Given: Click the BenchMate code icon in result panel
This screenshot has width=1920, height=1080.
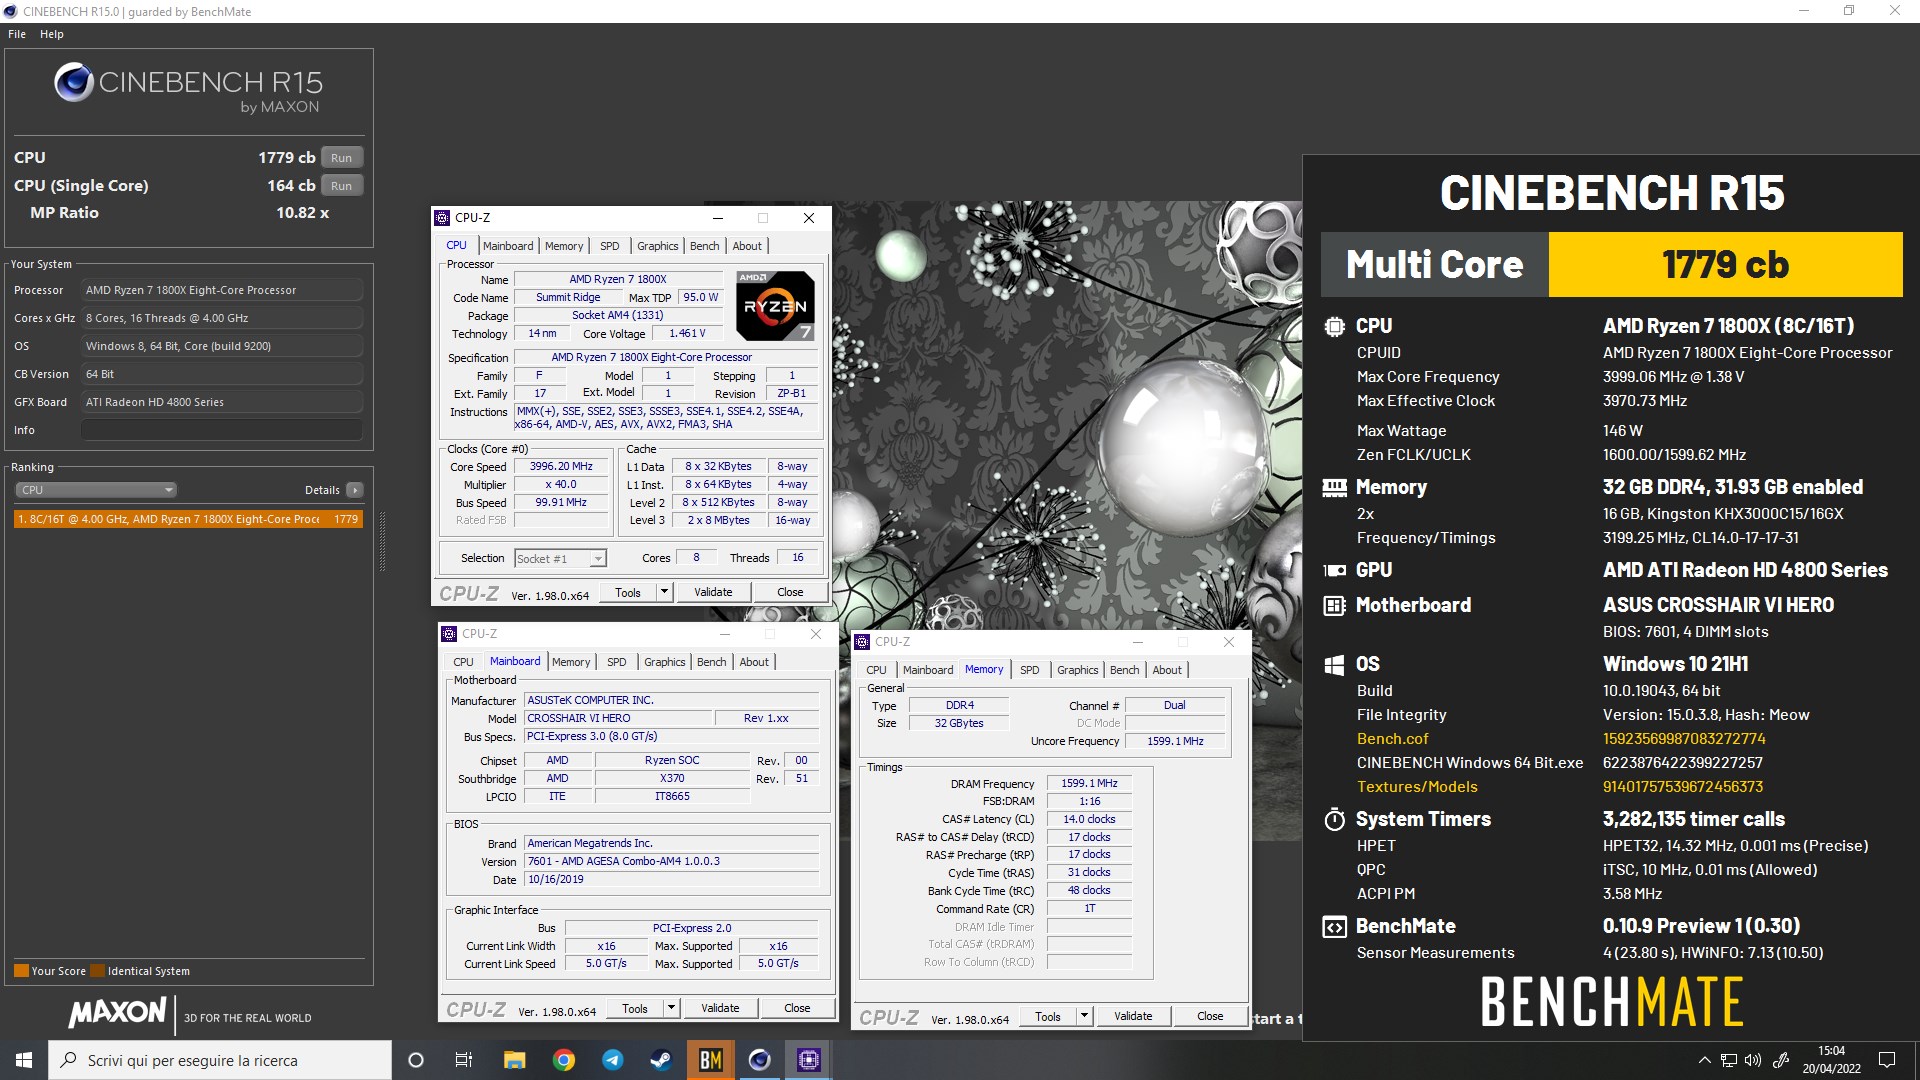Looking at the screenshot, I should pyautogui.click(x=1334, y=926).
